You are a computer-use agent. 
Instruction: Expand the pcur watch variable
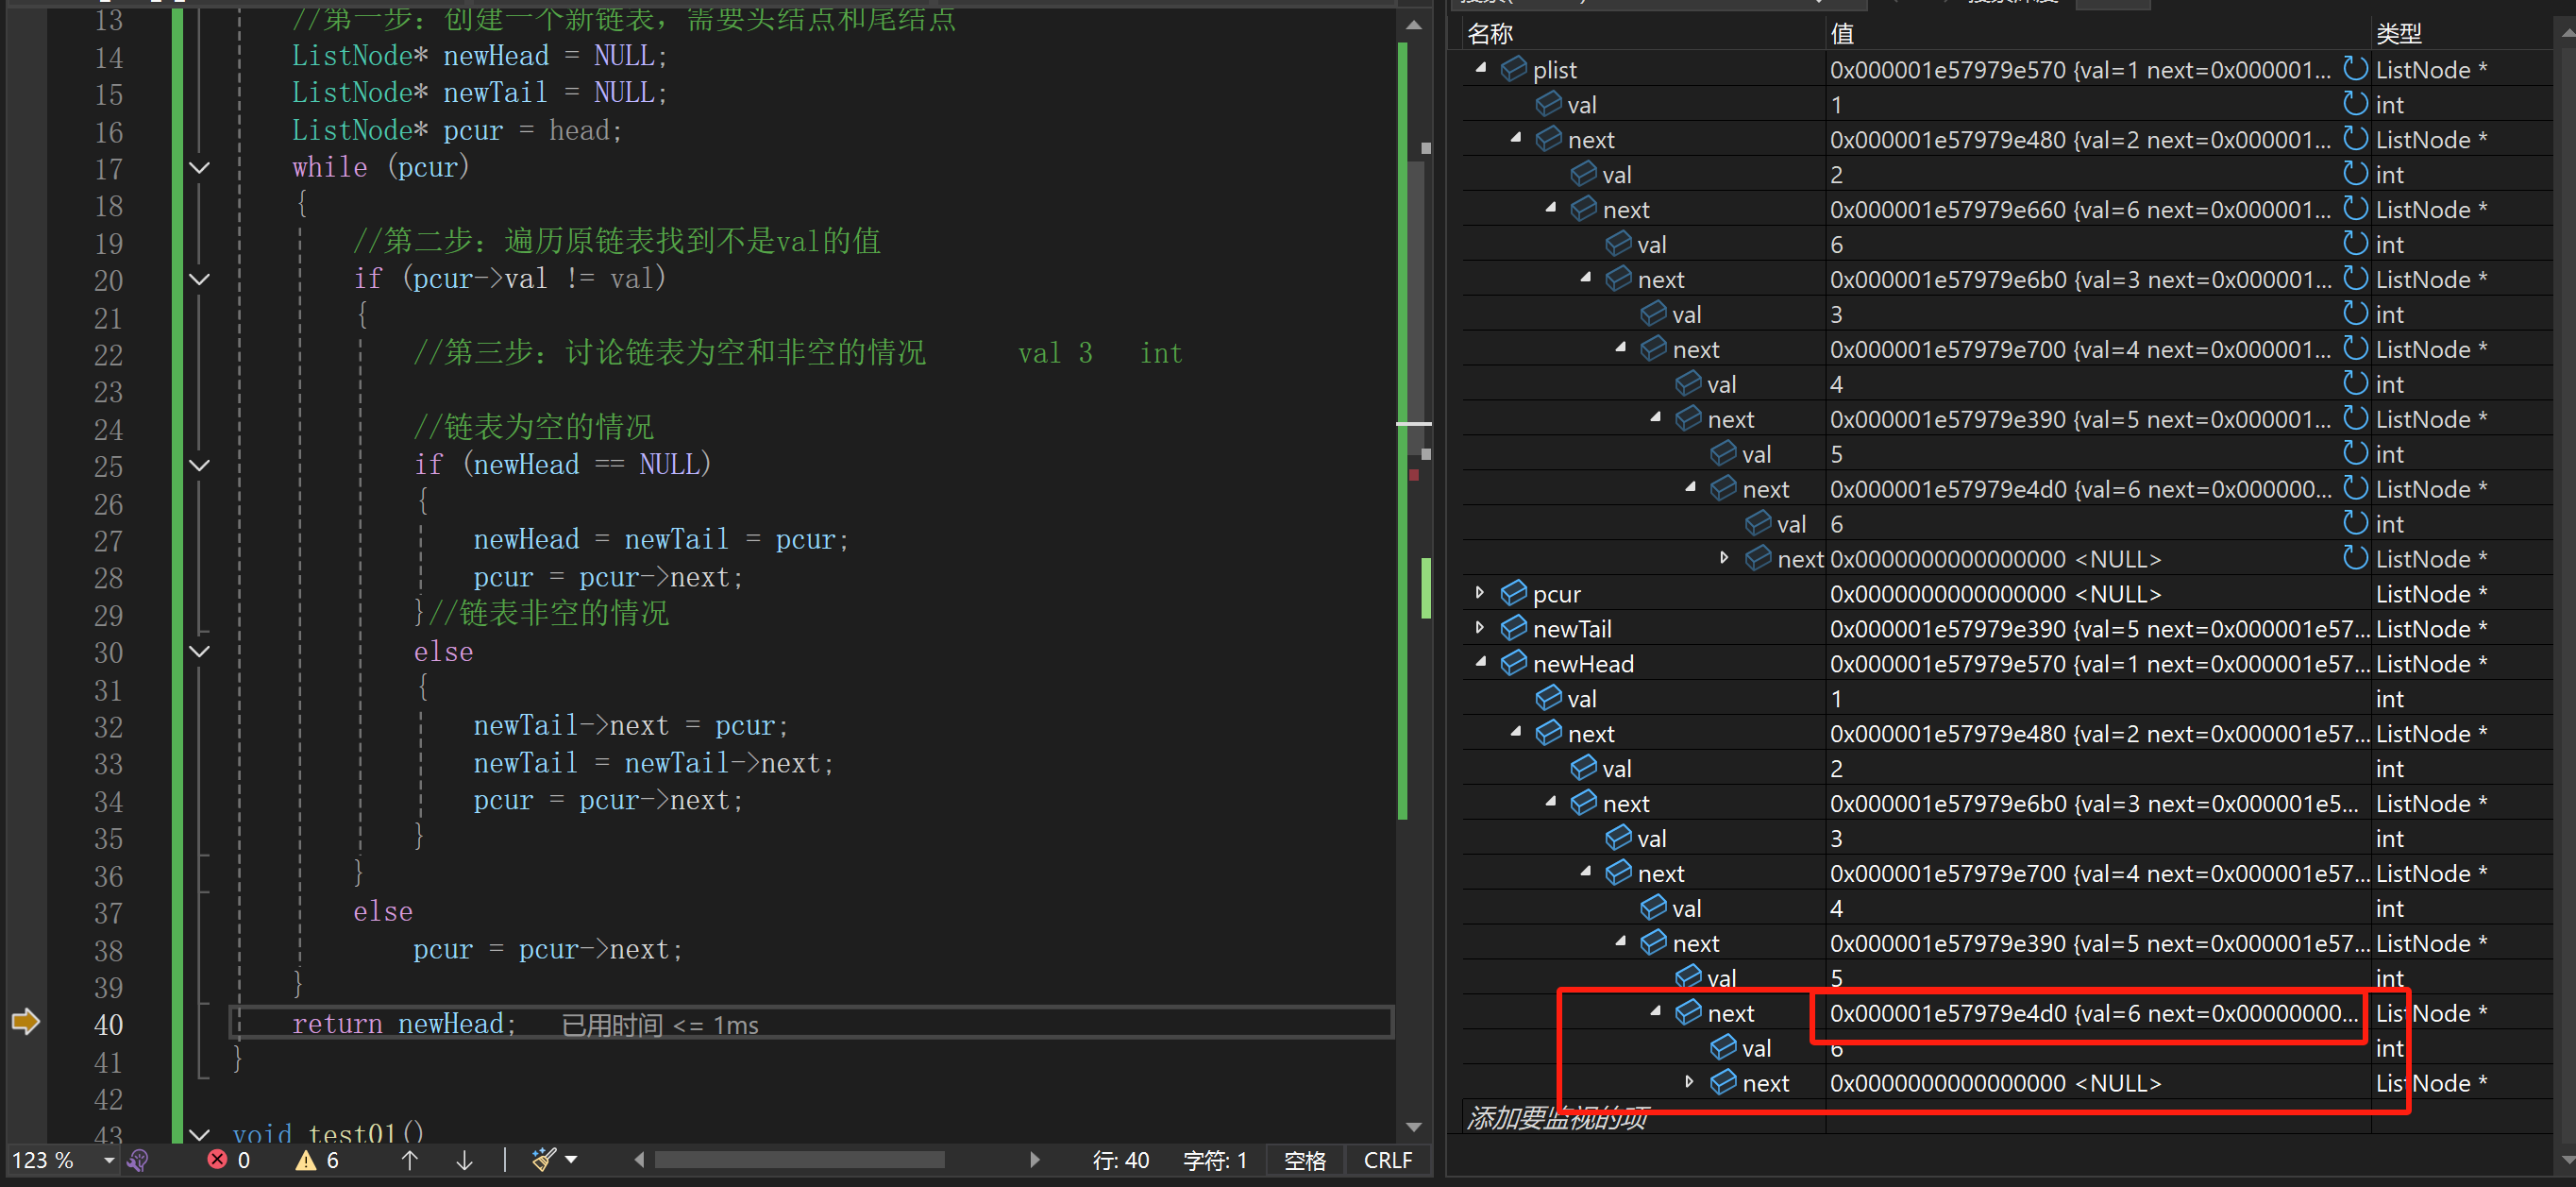[x=1481, y=593]
